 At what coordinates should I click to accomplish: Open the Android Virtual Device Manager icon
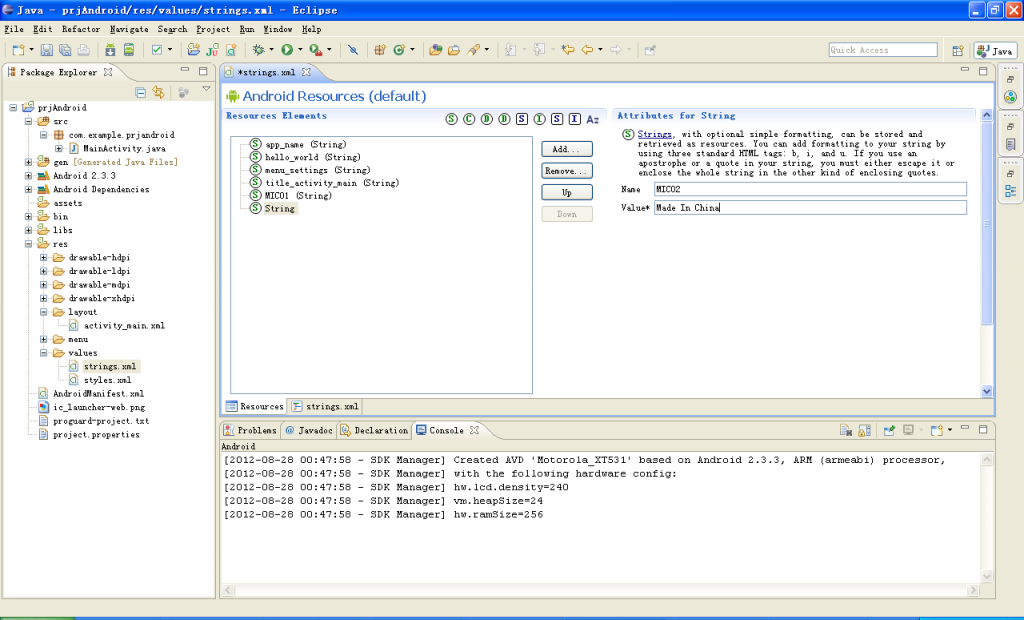129,50
